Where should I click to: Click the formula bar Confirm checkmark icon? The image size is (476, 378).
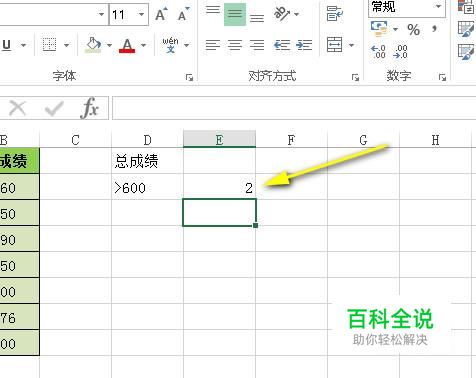(54, 108)
